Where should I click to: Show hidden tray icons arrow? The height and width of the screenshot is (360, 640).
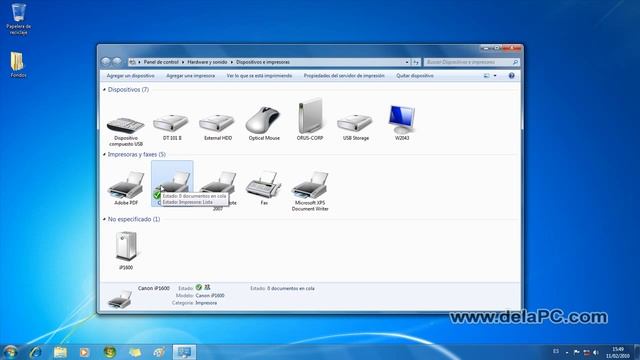point(567,353)
